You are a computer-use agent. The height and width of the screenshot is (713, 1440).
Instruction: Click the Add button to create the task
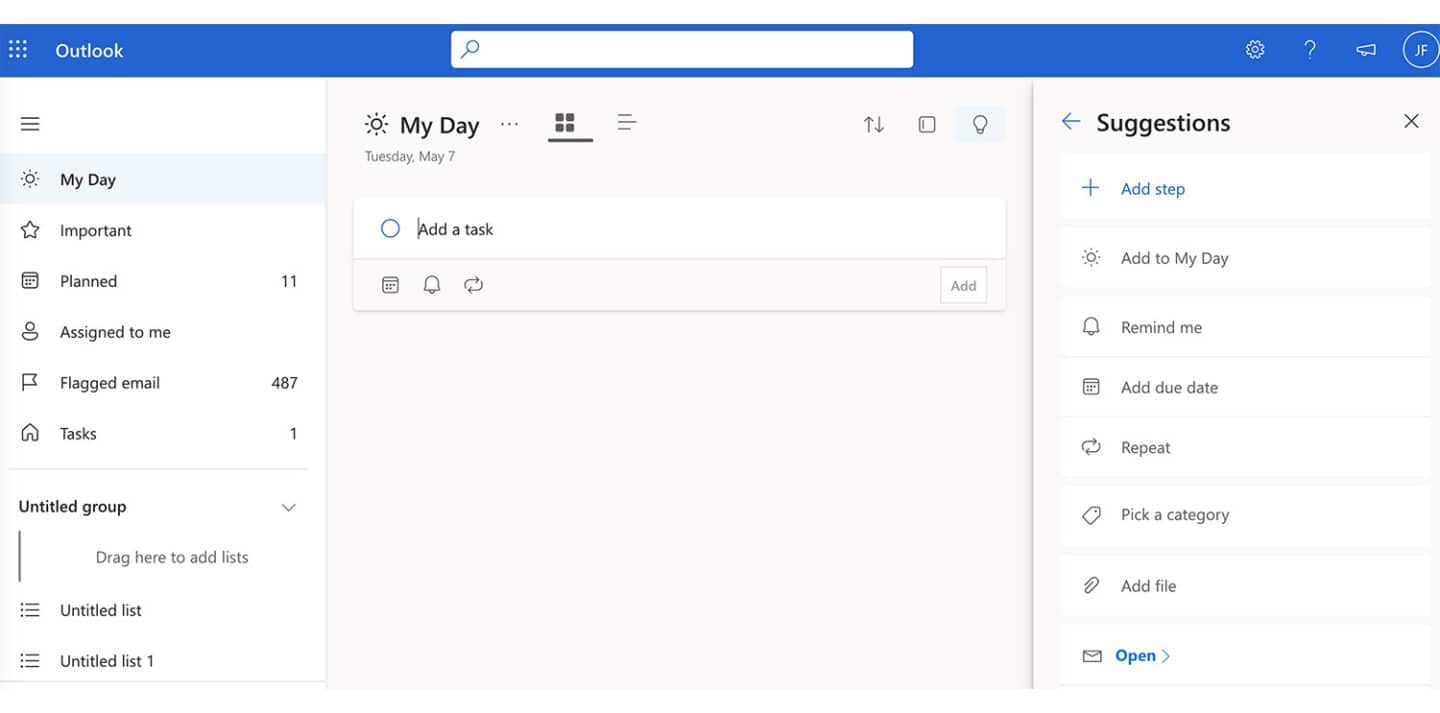963,284
